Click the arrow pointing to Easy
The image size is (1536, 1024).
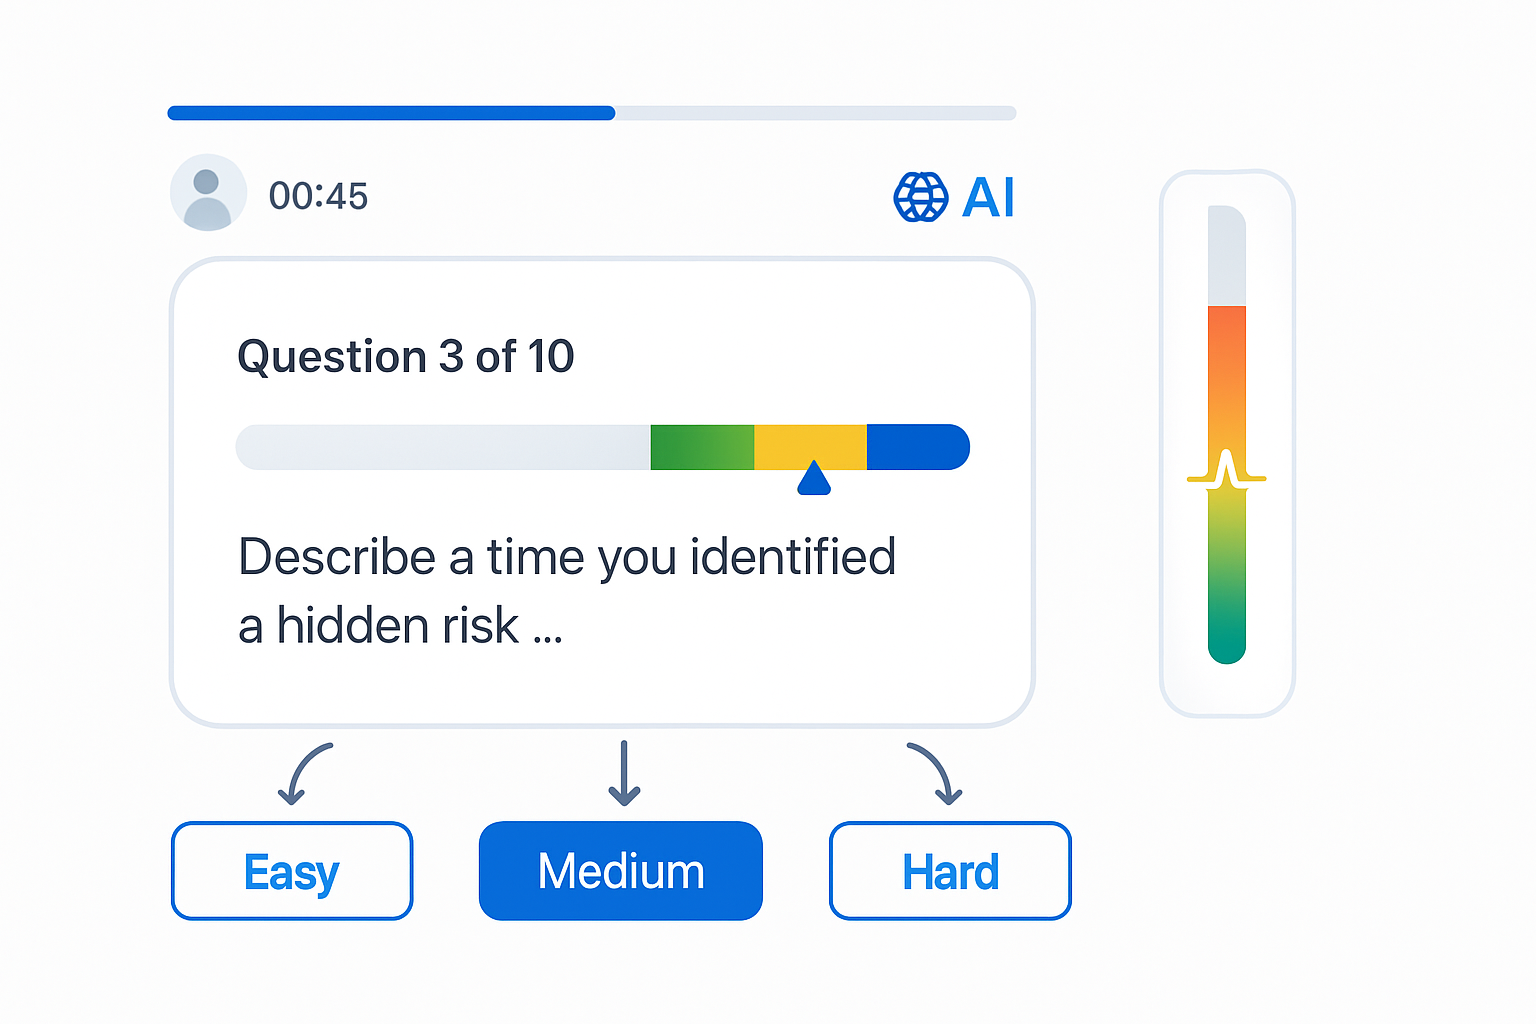[x=304, y=774]
